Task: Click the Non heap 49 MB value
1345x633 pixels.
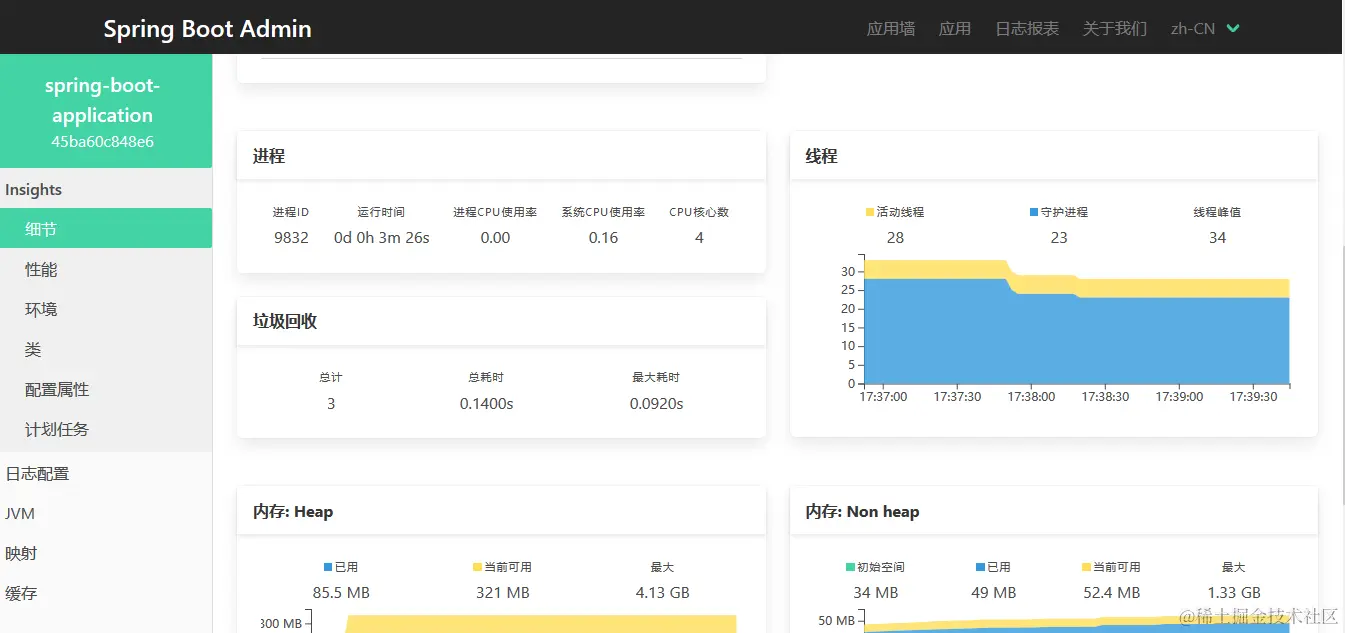Action: [993, 593]
